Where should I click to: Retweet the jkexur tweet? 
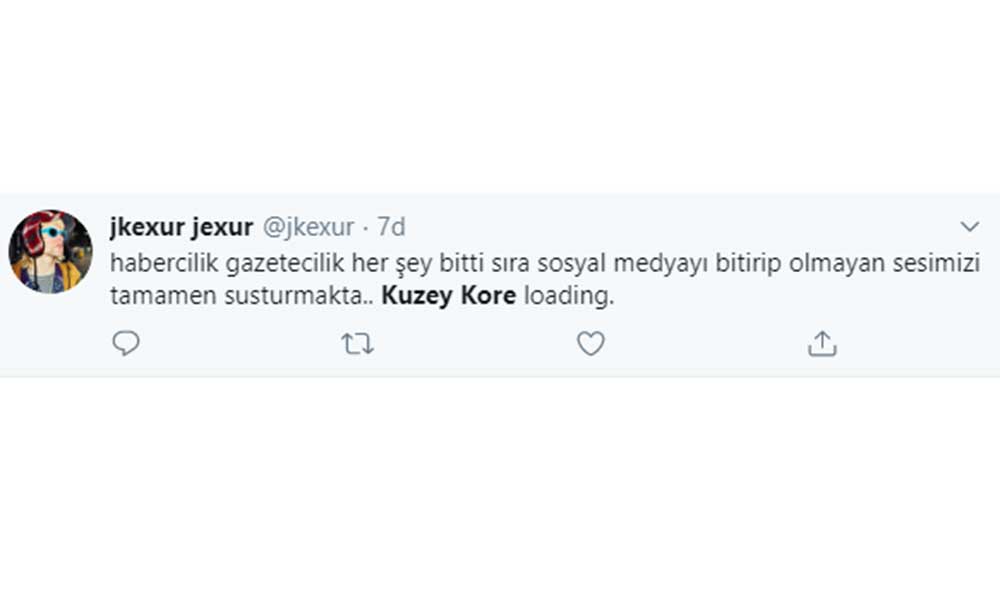coord(357,344)
